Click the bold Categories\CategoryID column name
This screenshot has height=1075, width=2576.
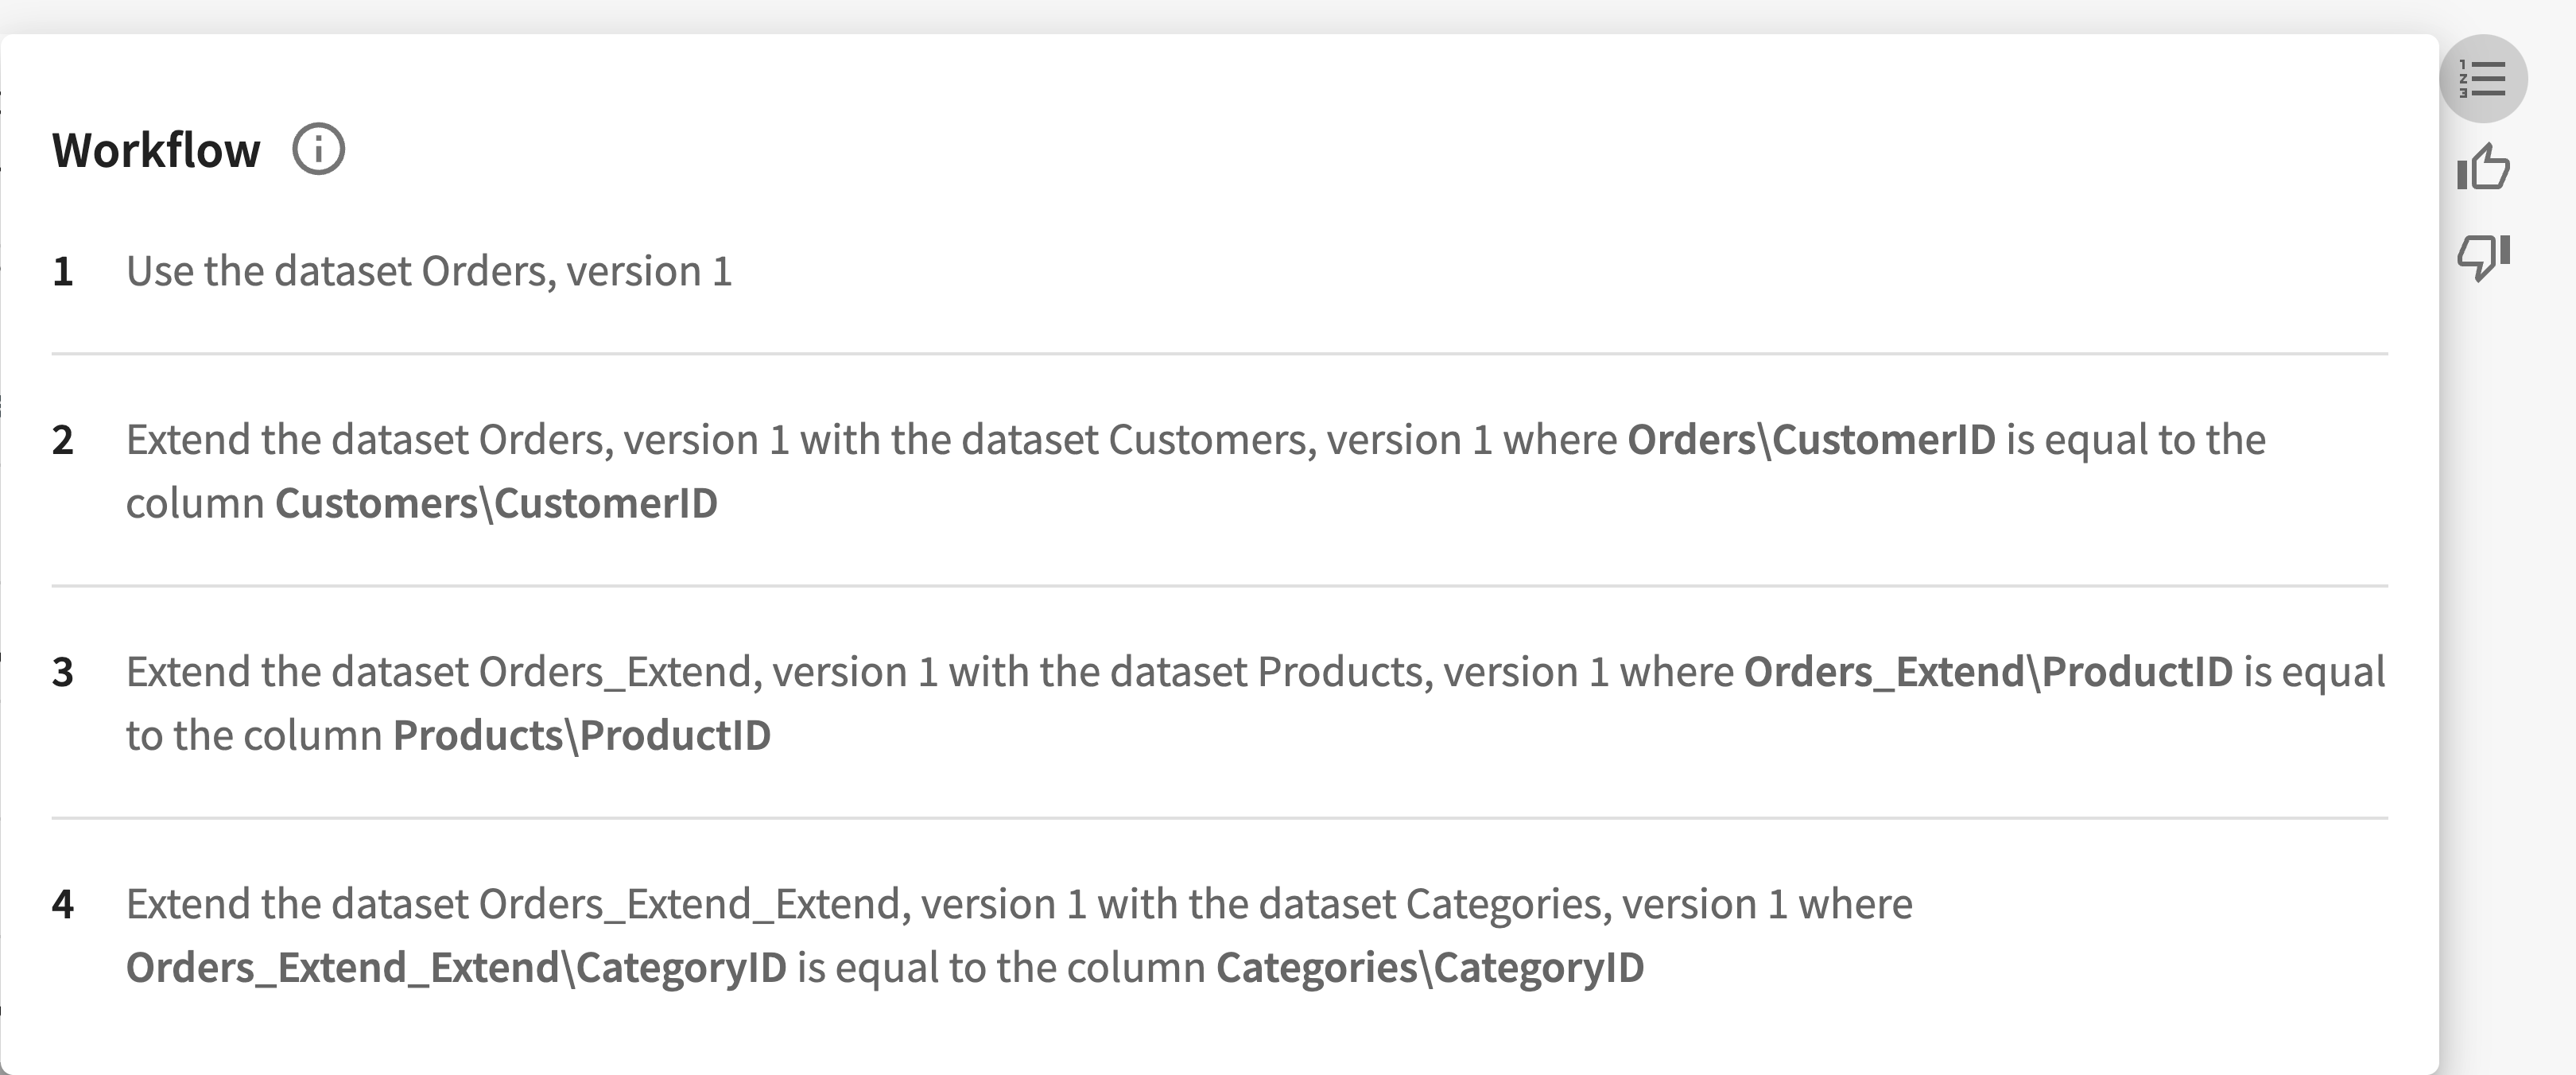1430,967
